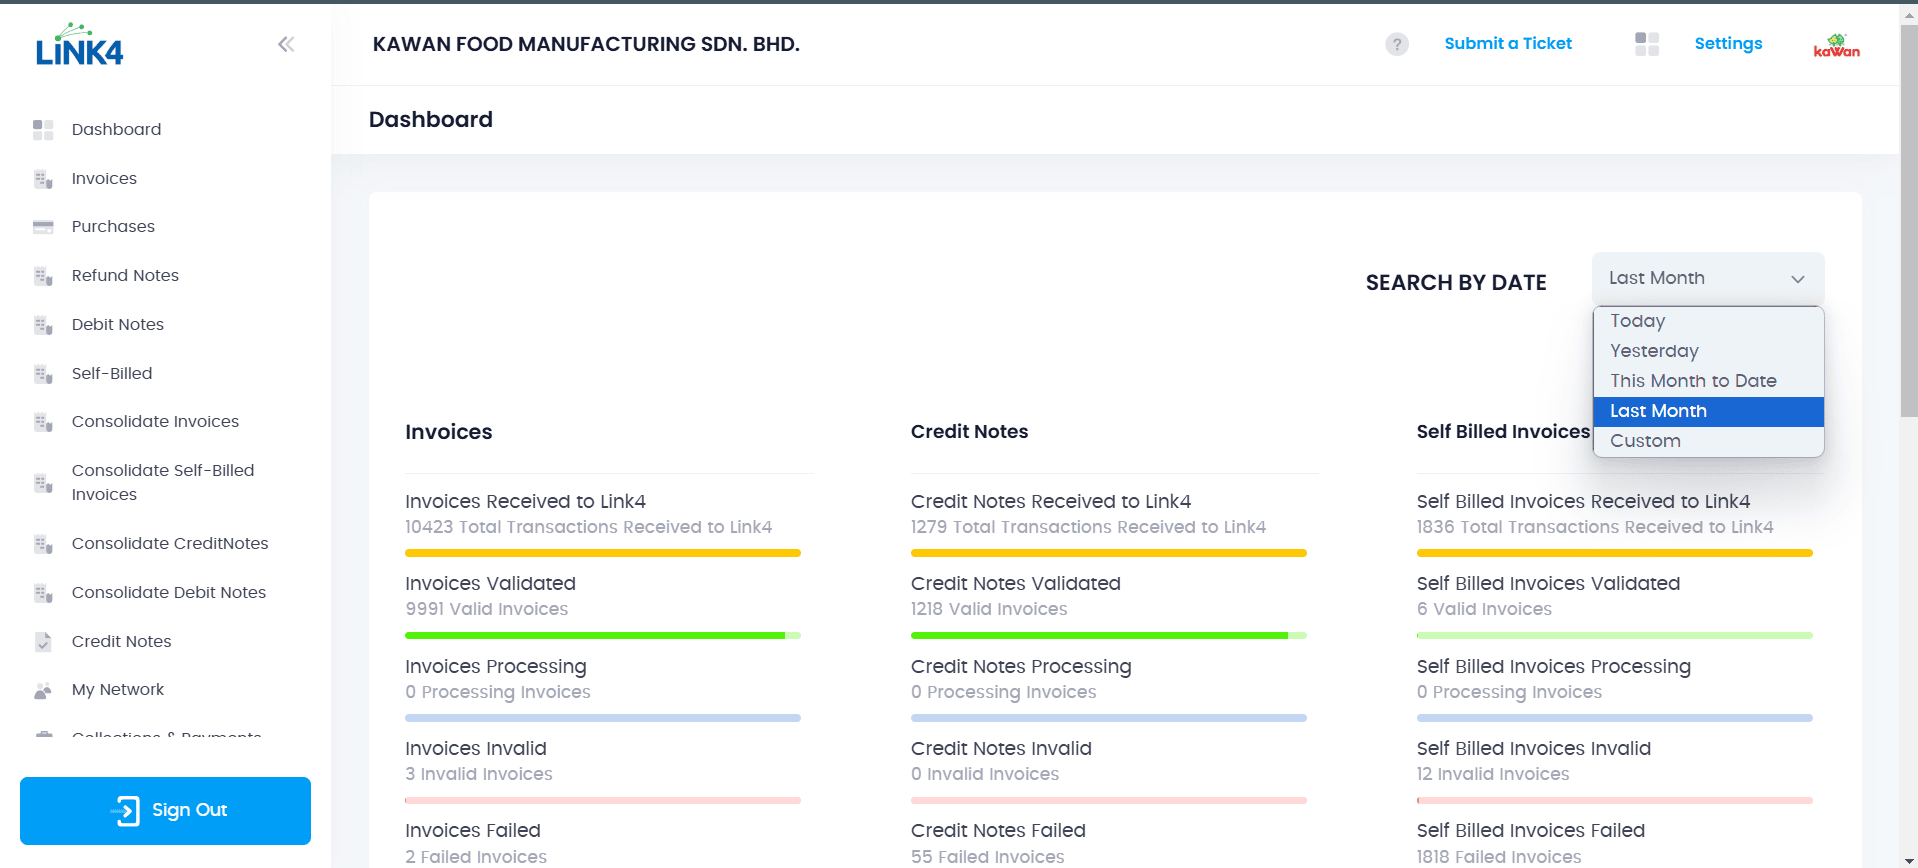1918x868 pixels.
Task: Click the apps grid icon beside Settings
Action: click(1646, 44)
